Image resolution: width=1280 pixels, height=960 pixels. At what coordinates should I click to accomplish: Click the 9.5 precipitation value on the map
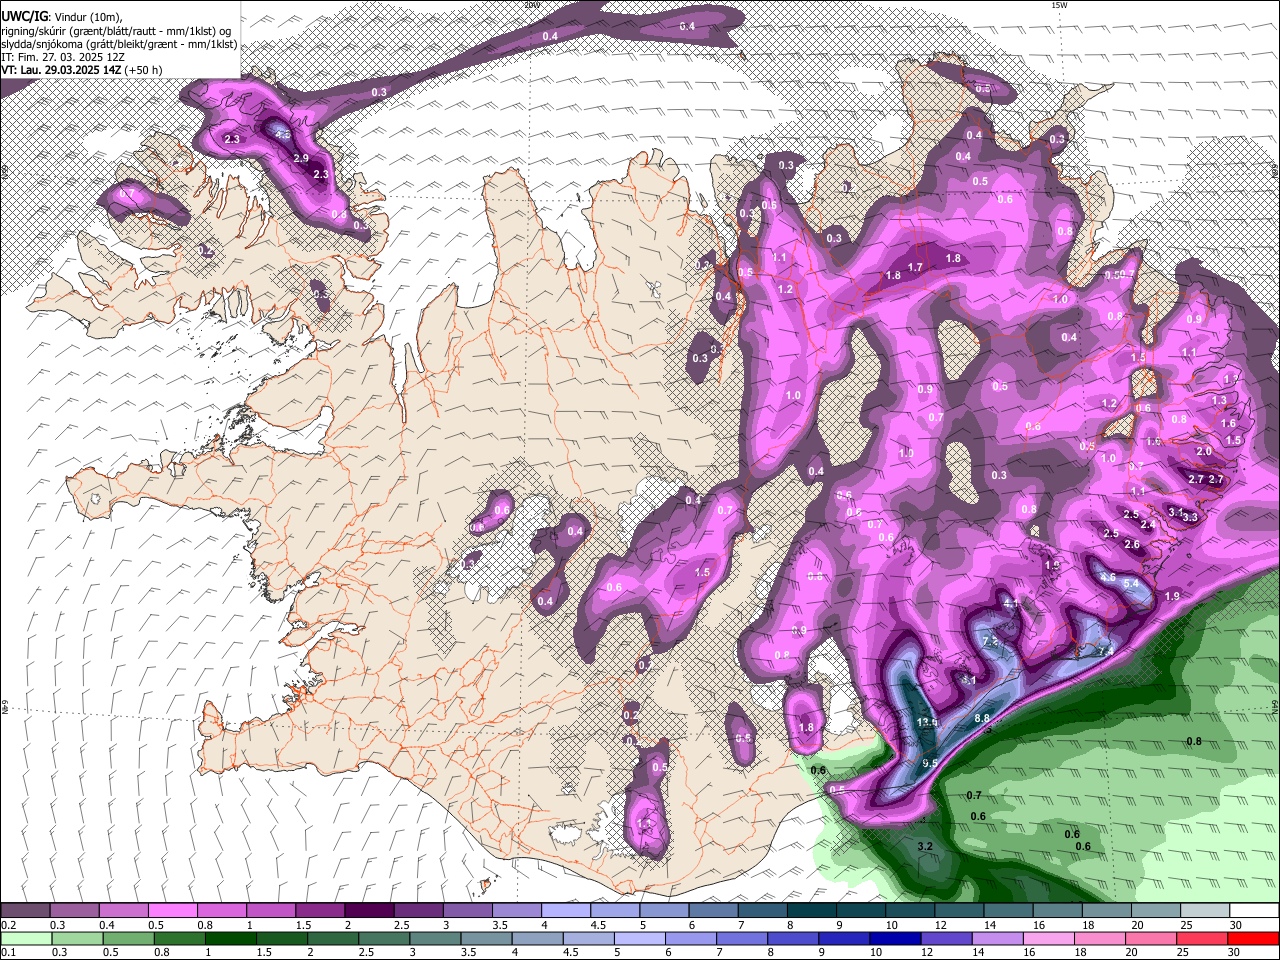(x=930, y=763)
